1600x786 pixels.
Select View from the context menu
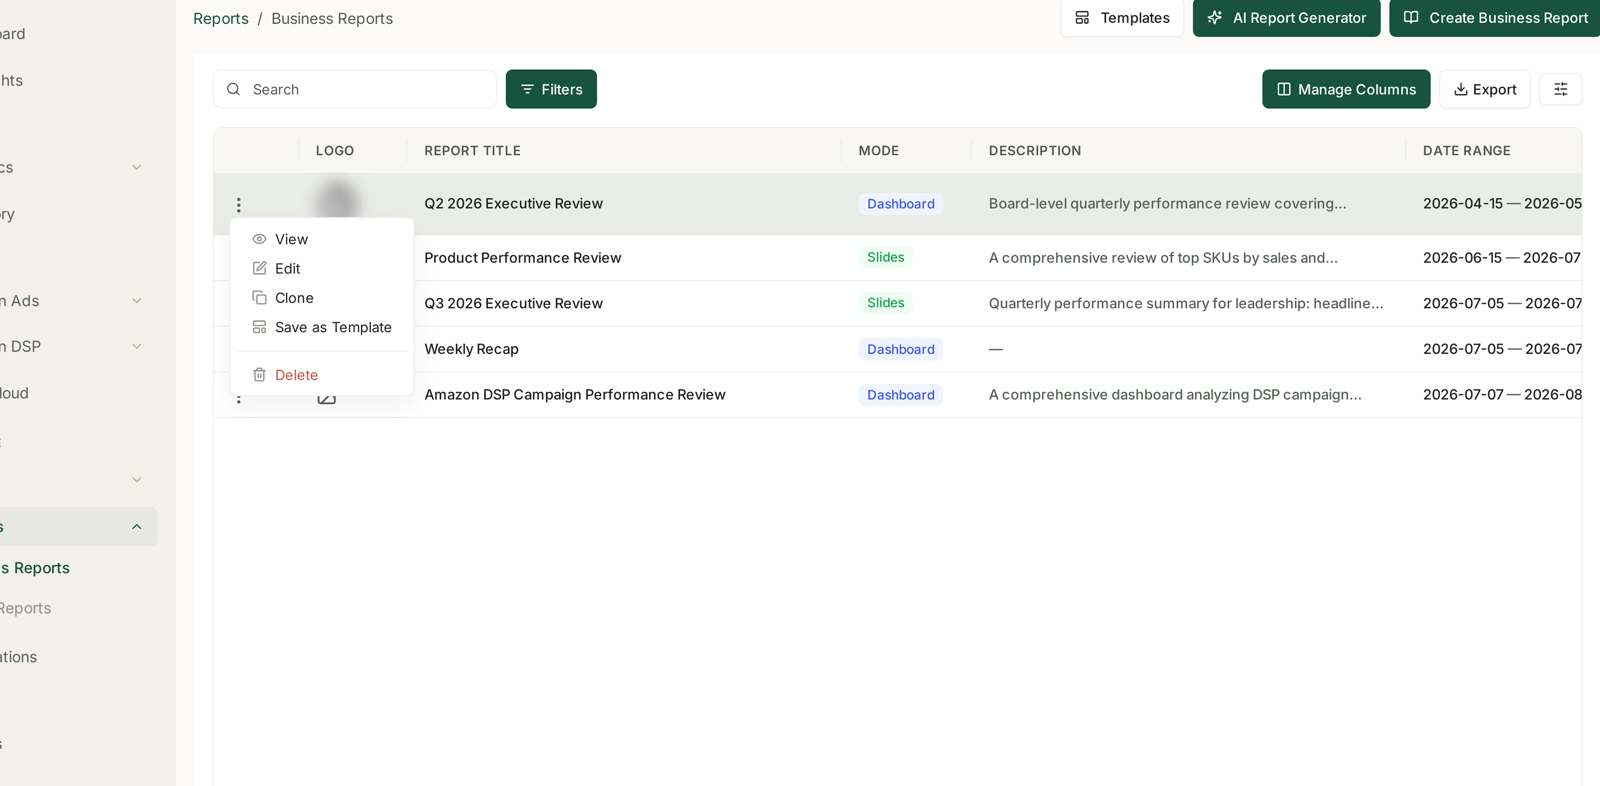[321, 239]
